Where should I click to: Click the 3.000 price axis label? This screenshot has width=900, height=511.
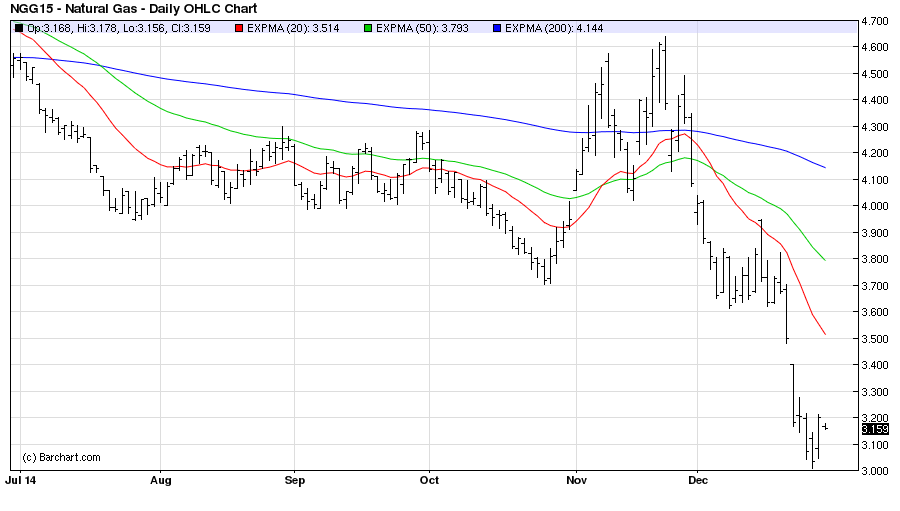pos(874,471)
